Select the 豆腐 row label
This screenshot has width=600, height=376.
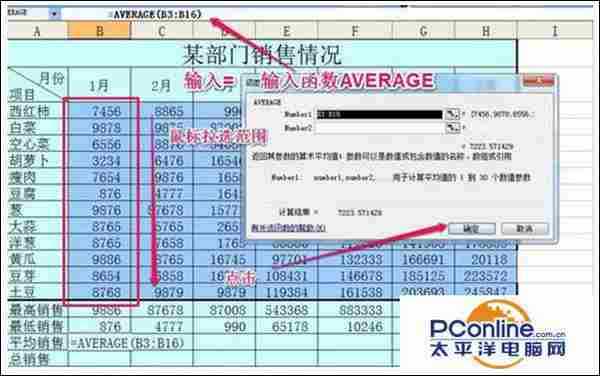coord(38,194)
